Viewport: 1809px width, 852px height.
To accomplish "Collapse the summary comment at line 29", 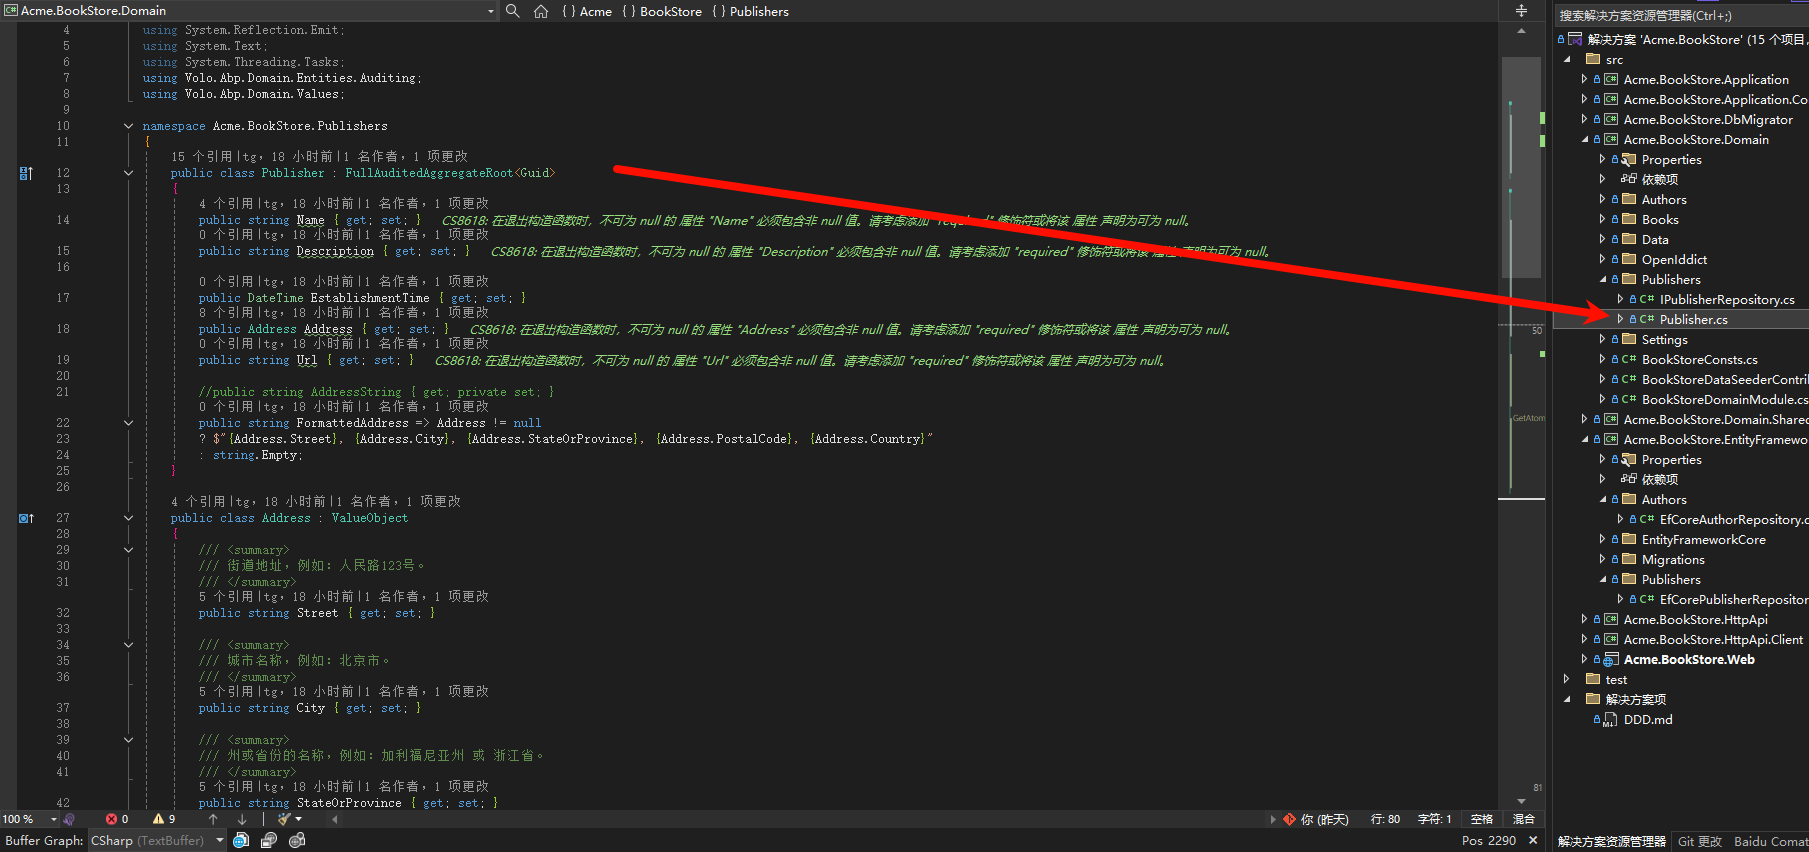I will [128, 550].
